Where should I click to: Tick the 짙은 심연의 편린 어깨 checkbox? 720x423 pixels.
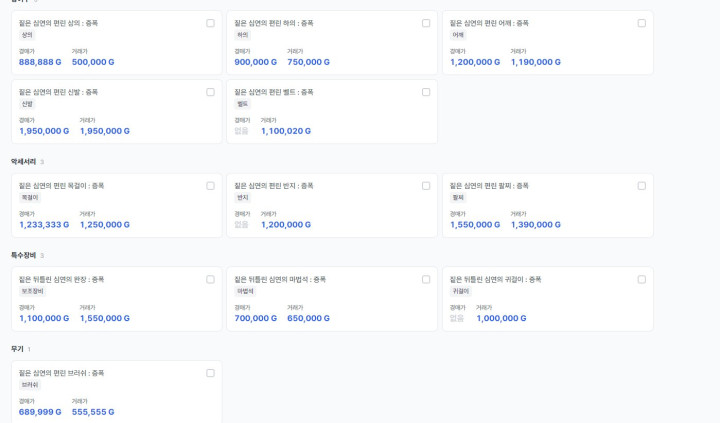click(x=642, y=23)
